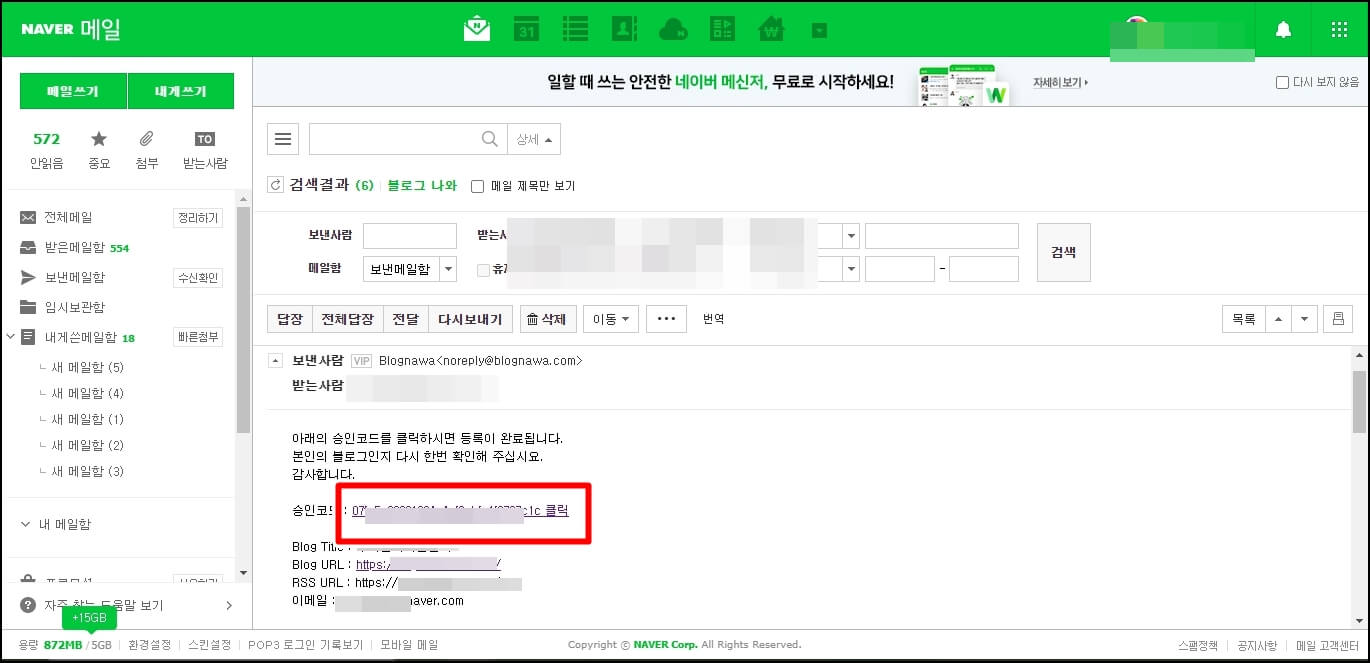The image size is (1370, 663).
Task: Open subfolder 새 메일함 (1)
Action: pyautogui.click(x=87, y=419)
